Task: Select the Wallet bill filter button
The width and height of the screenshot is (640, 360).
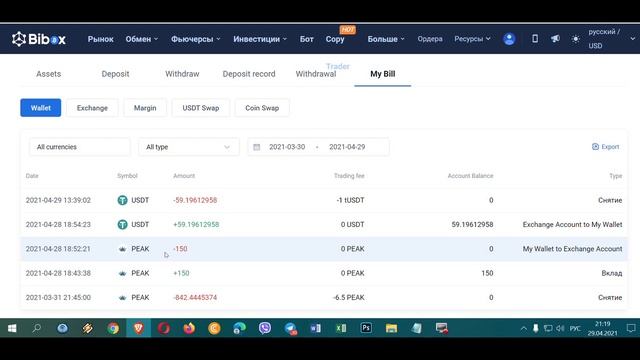Action: 41,108
